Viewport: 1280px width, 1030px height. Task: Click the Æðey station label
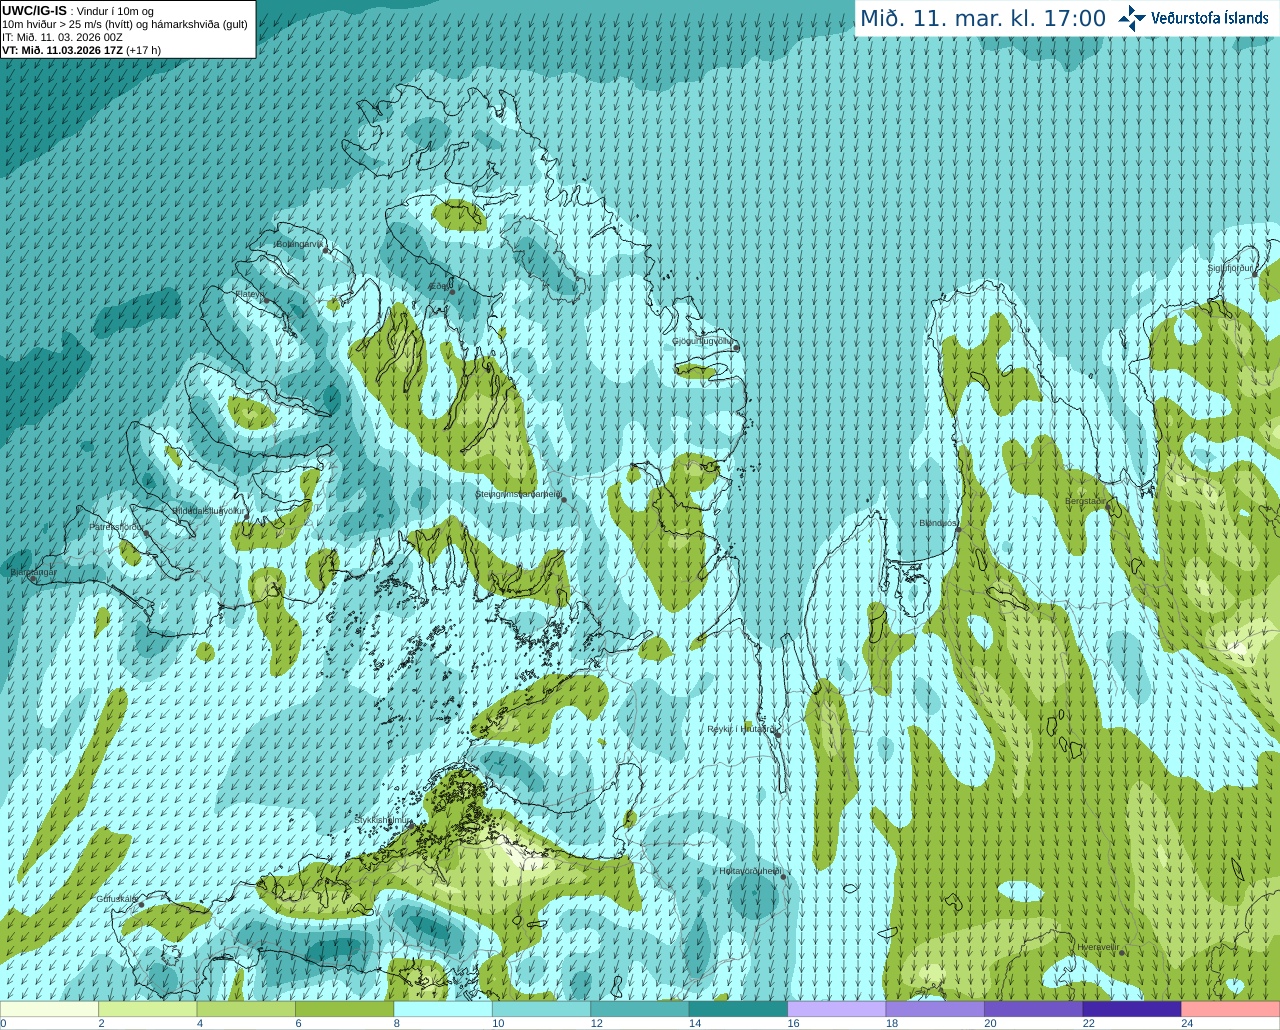pyautogui.click(x=438, y=286)
